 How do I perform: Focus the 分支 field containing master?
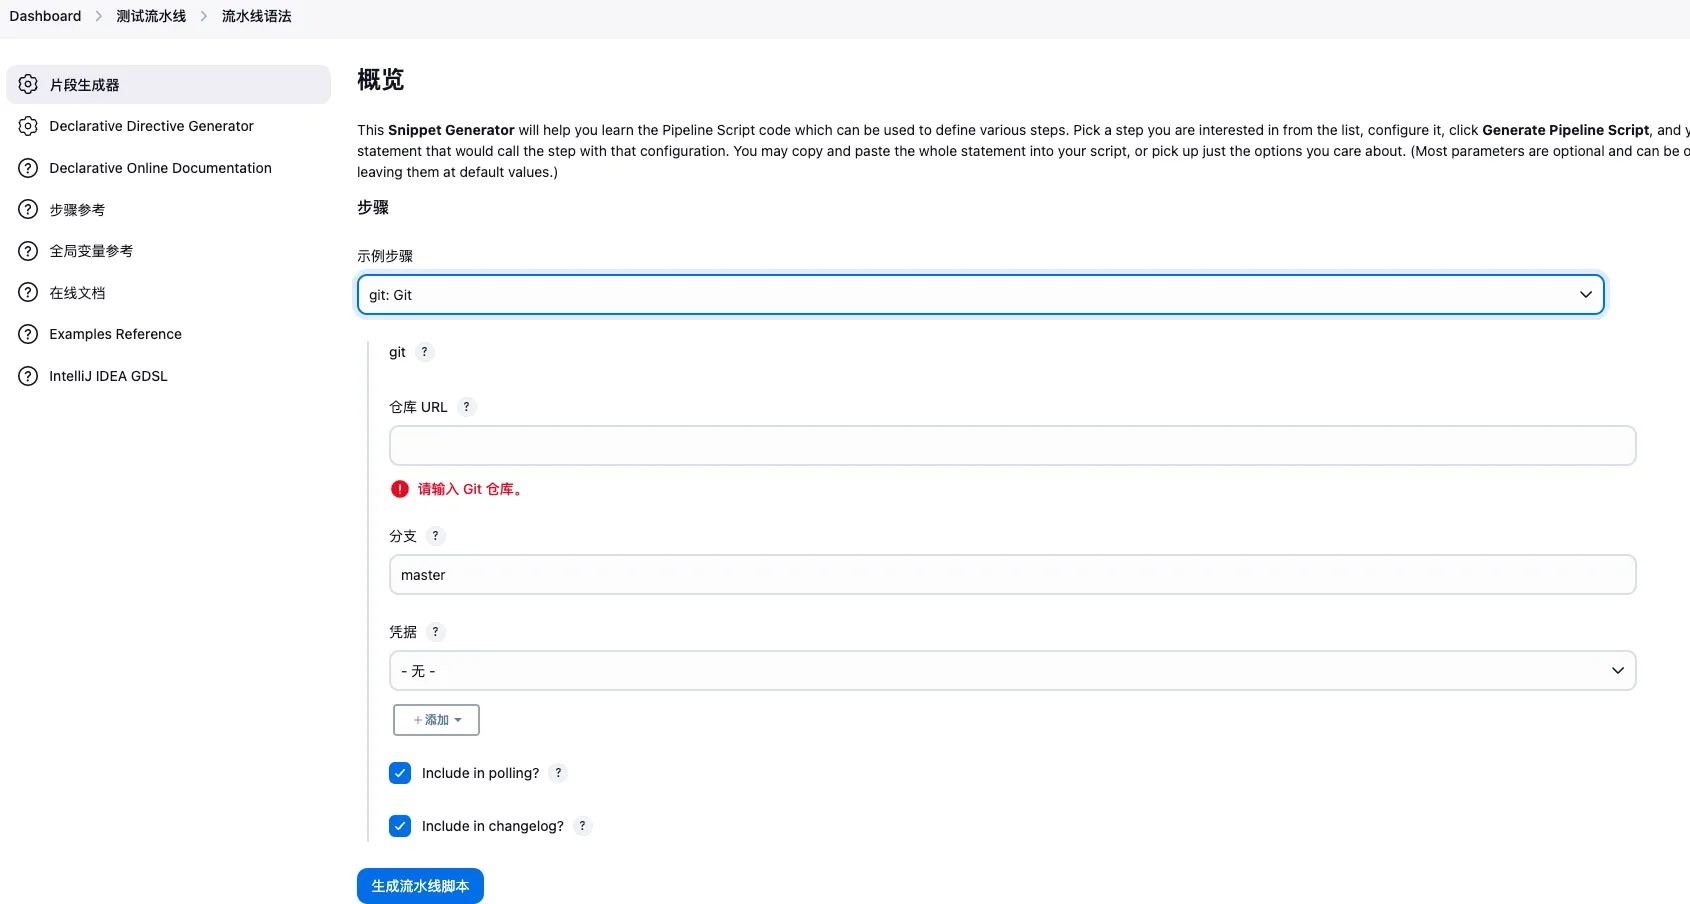[1012, 575]
